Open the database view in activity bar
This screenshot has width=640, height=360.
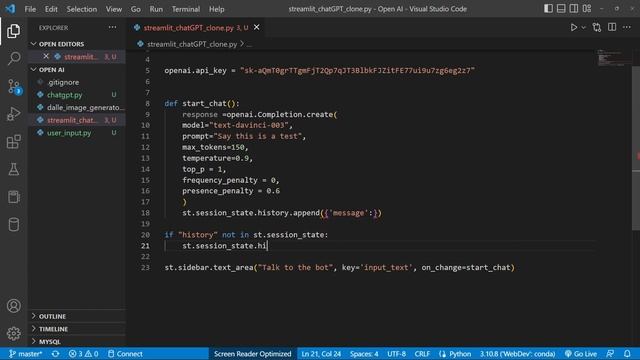tap(13, 224)
